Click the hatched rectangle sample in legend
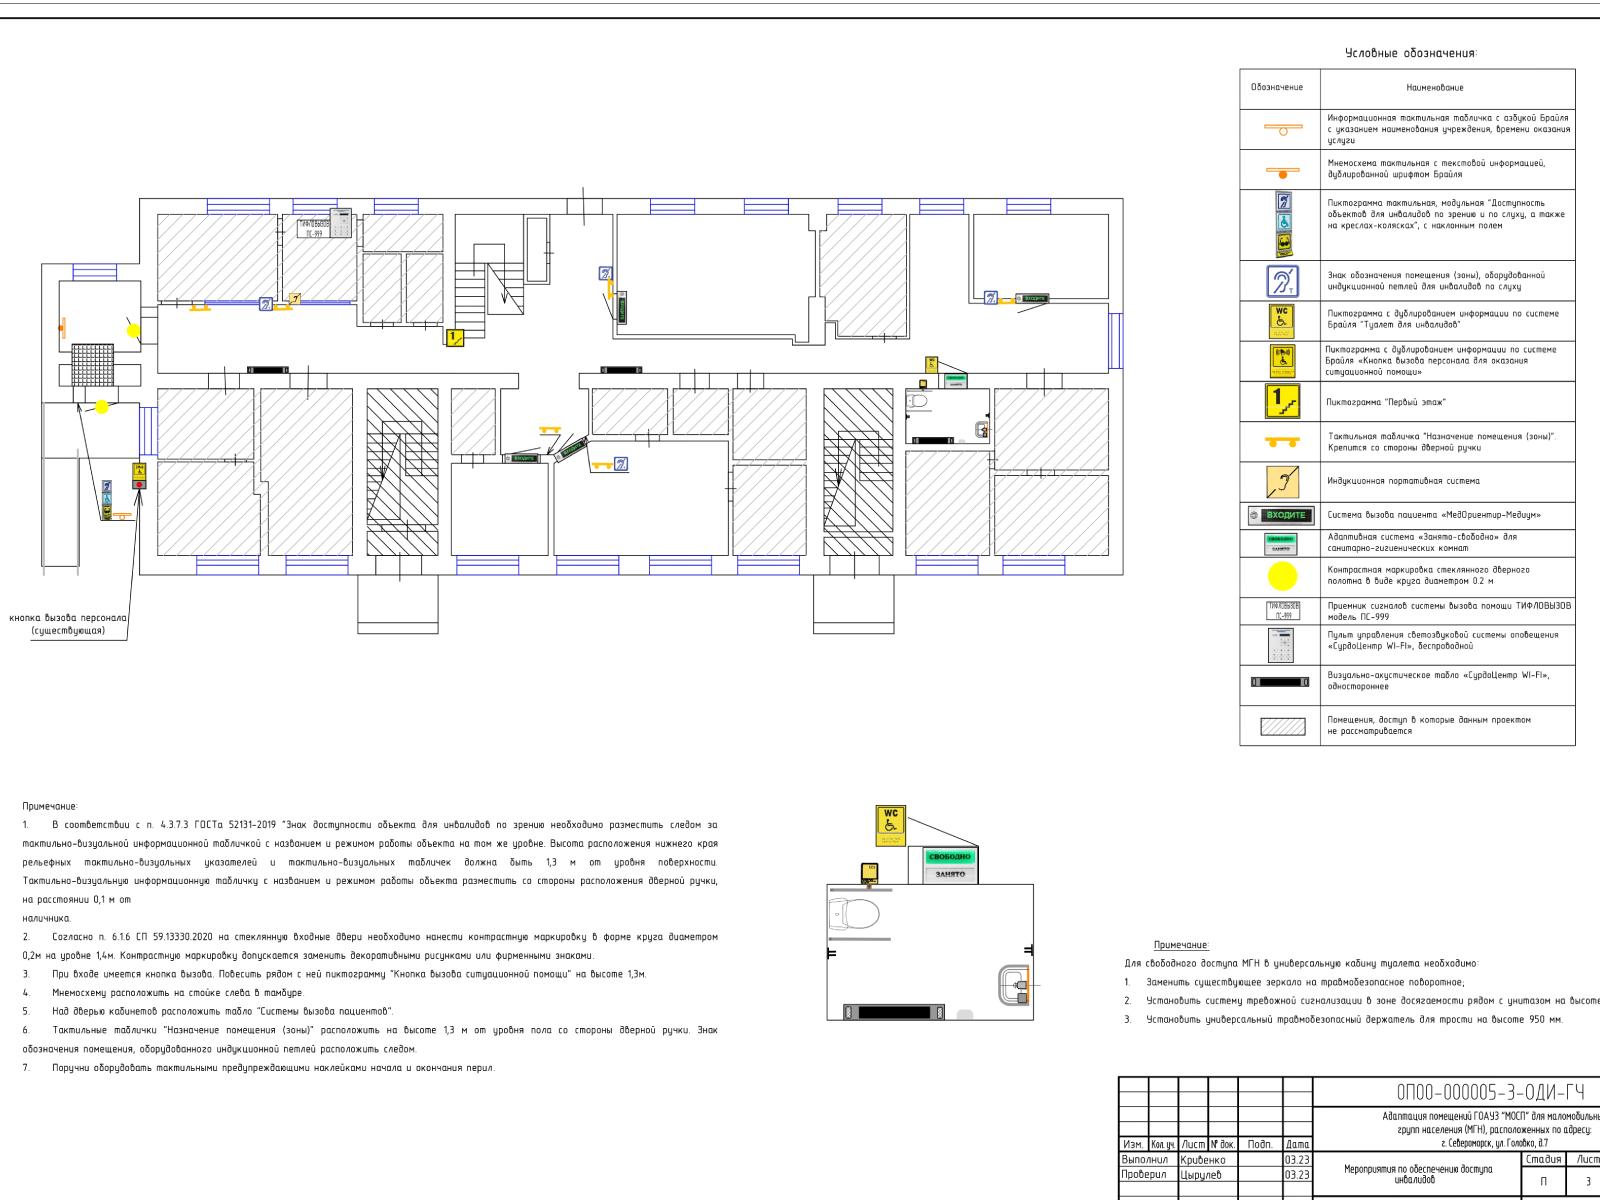This screenshot has height=1200, width=1600. (1281, 725)
